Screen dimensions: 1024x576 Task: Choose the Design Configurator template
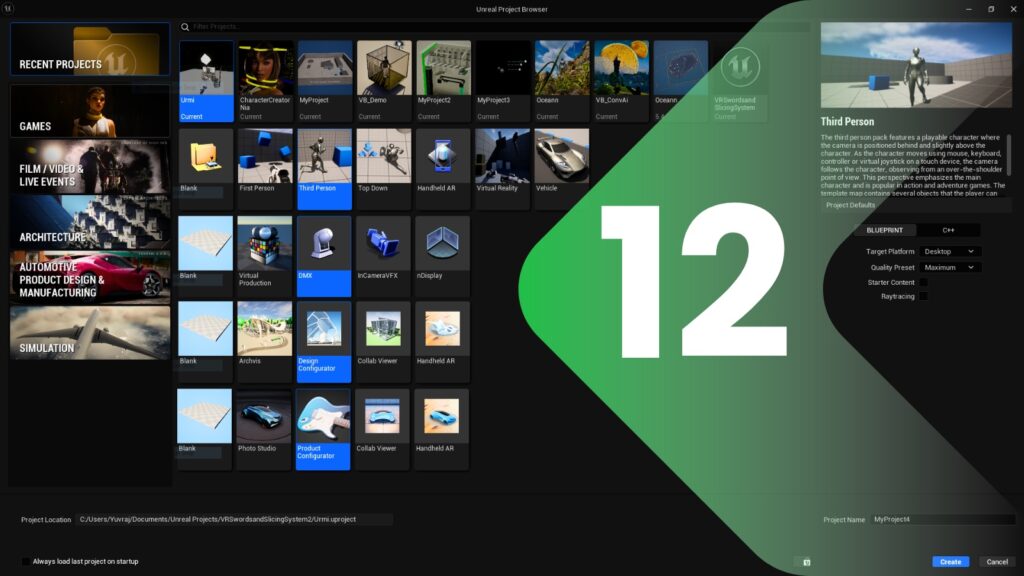click(324, 342)
